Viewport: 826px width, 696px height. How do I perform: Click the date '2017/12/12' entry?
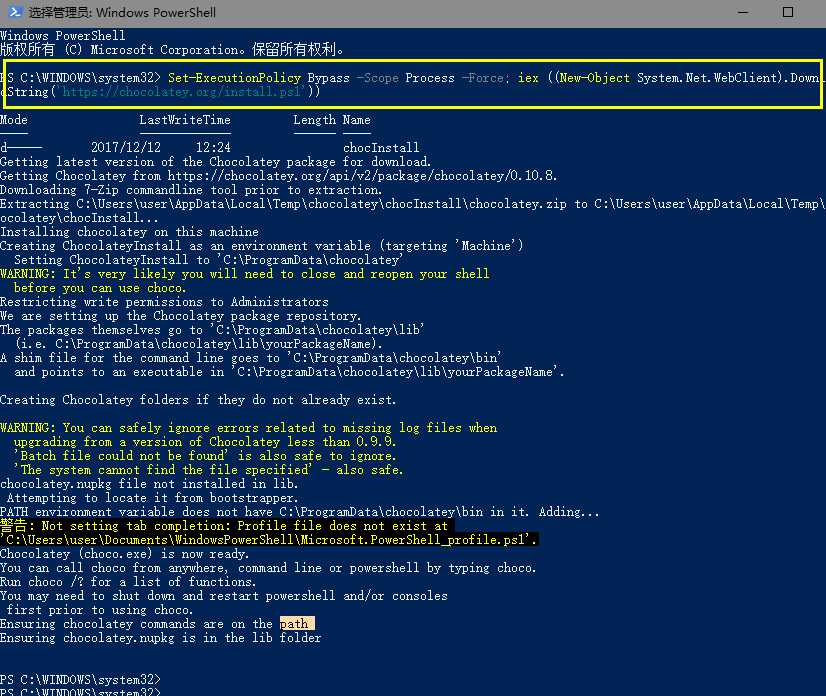coord(126,148)
